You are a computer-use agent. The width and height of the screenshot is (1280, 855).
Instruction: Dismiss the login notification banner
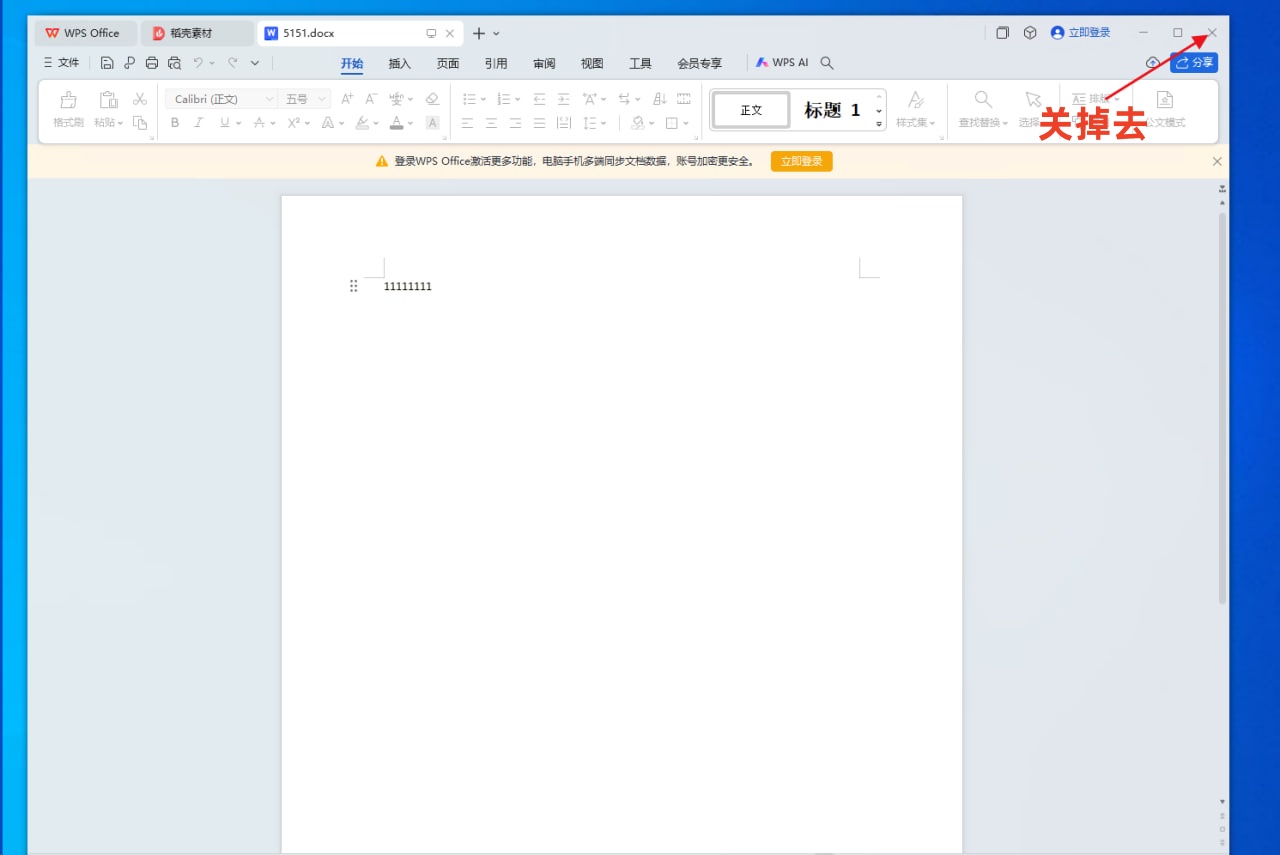point(1217,161)
